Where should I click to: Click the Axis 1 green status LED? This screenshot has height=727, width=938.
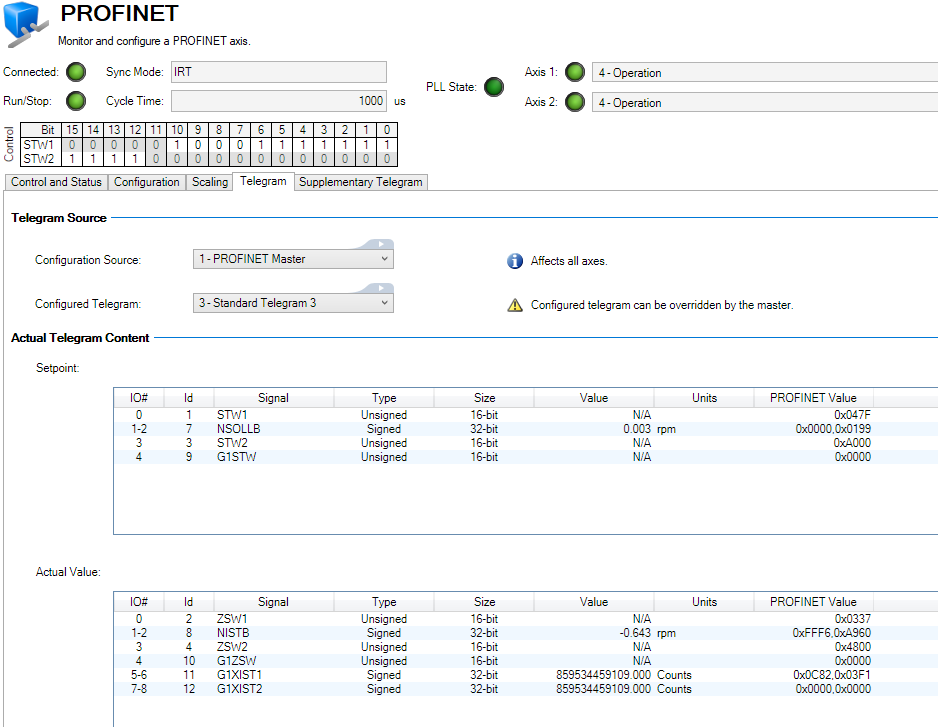575,72
